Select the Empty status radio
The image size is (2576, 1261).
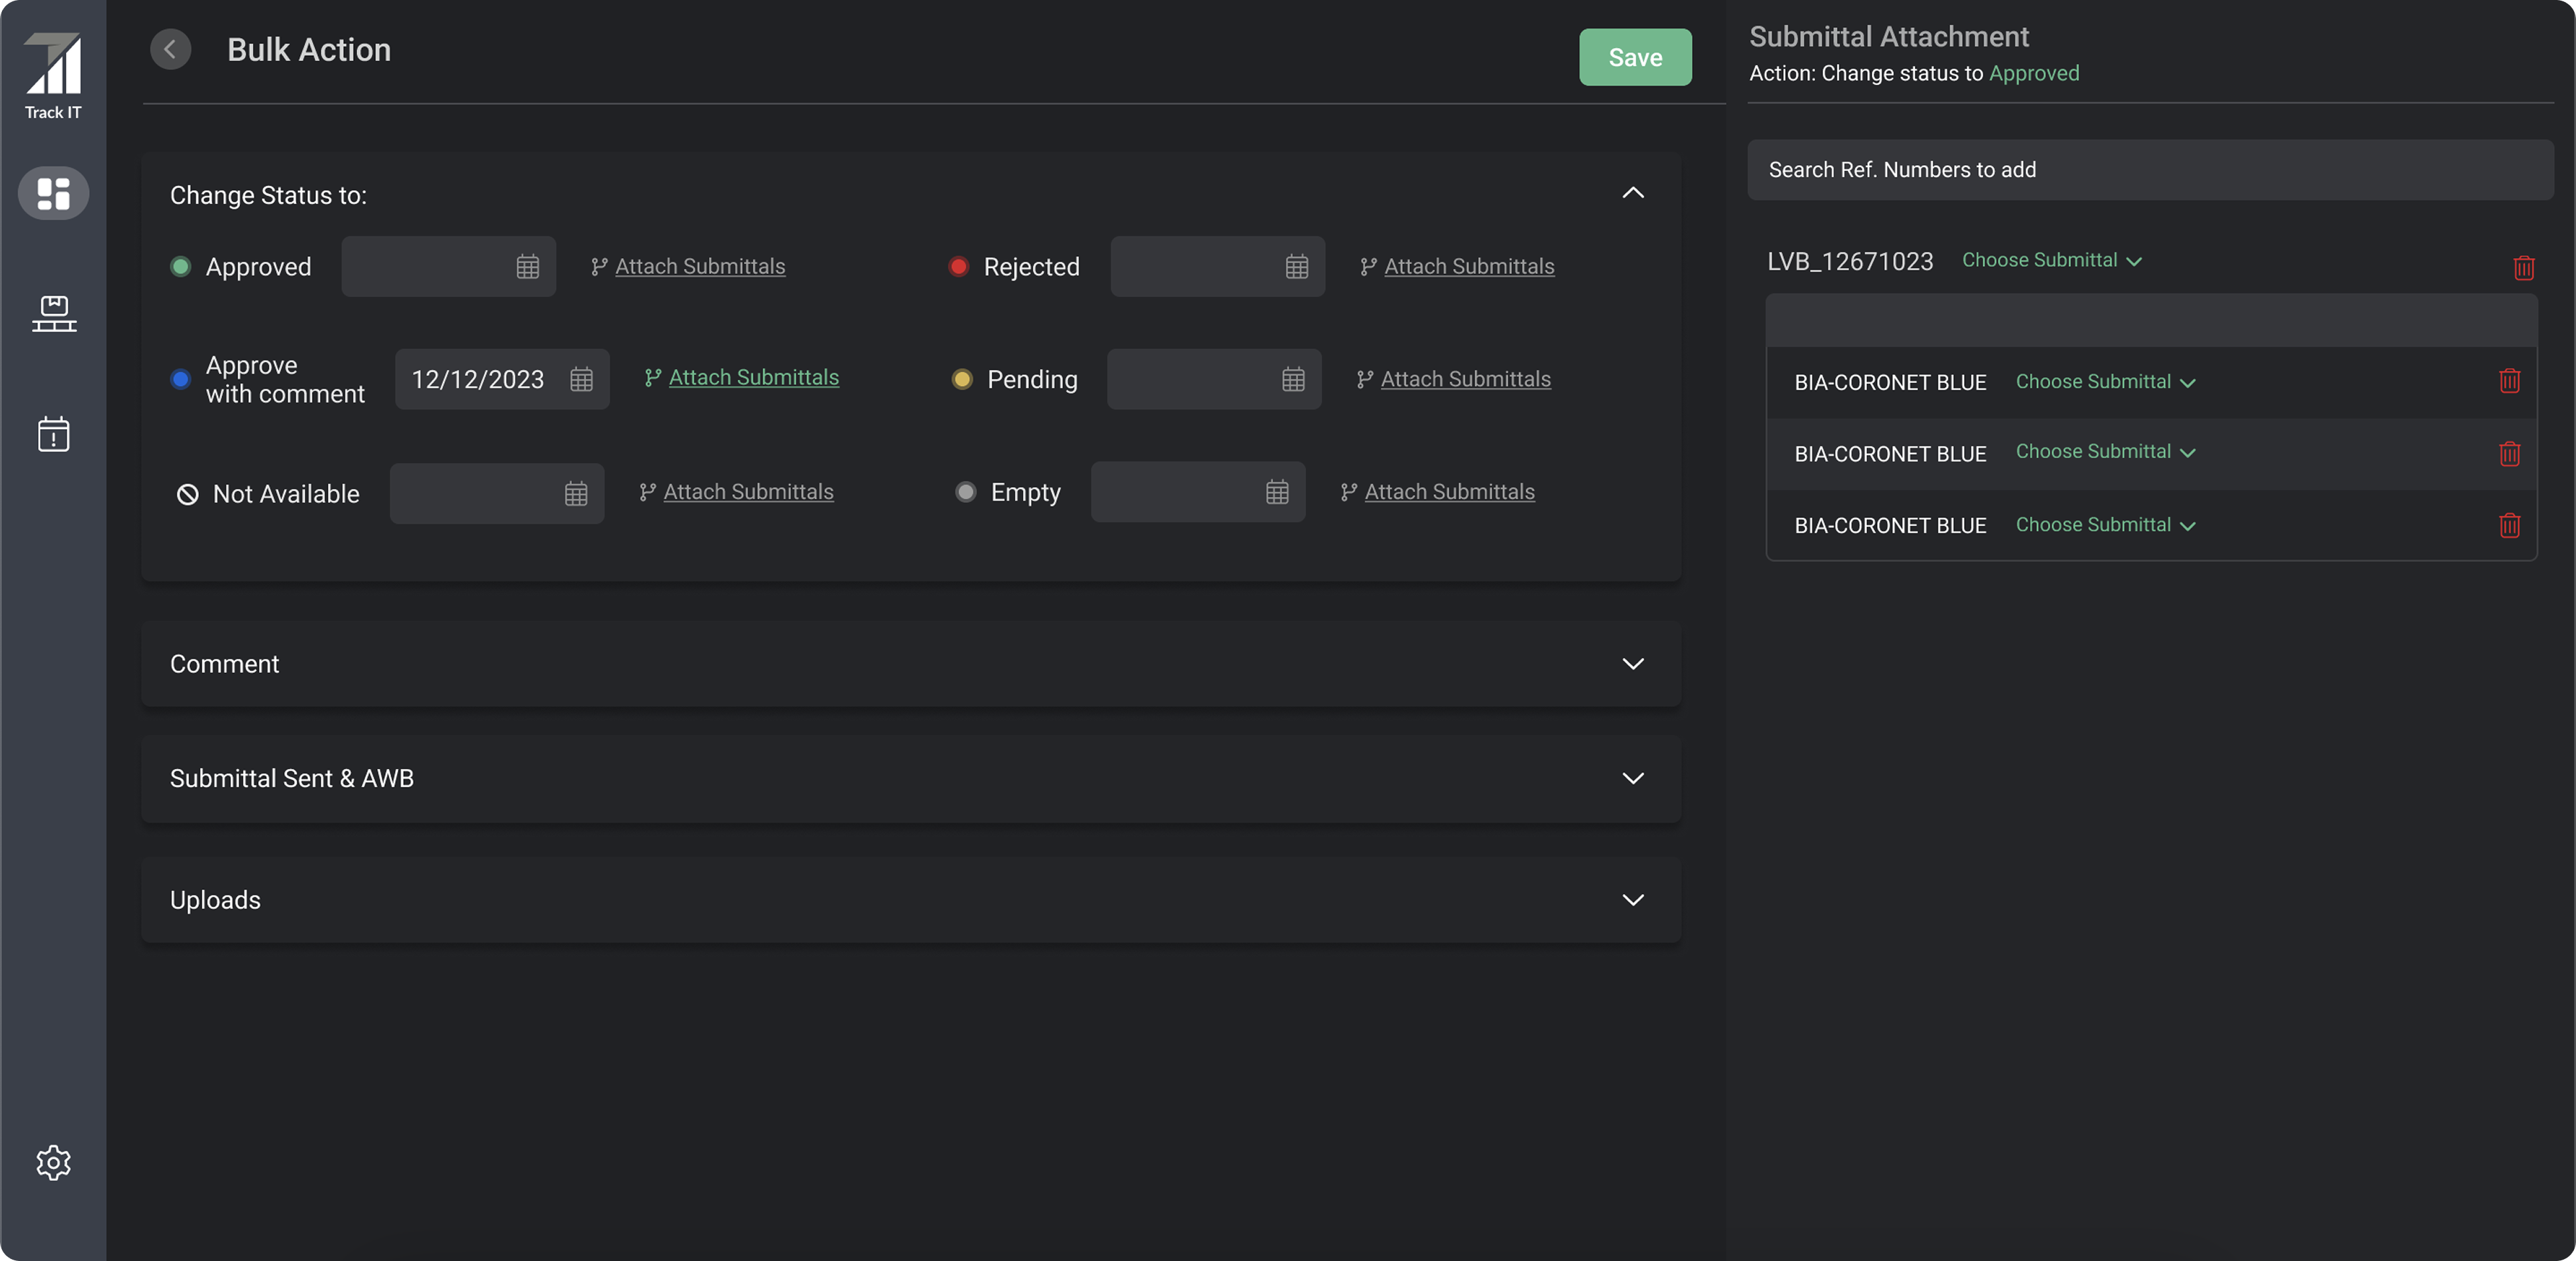pos(965,492)
